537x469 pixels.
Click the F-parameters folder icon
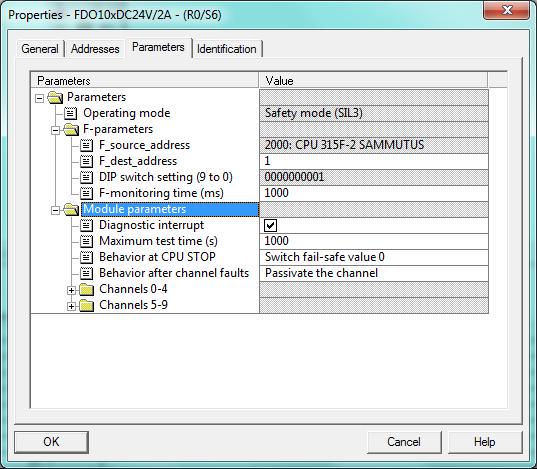click(x=71, y=129)
